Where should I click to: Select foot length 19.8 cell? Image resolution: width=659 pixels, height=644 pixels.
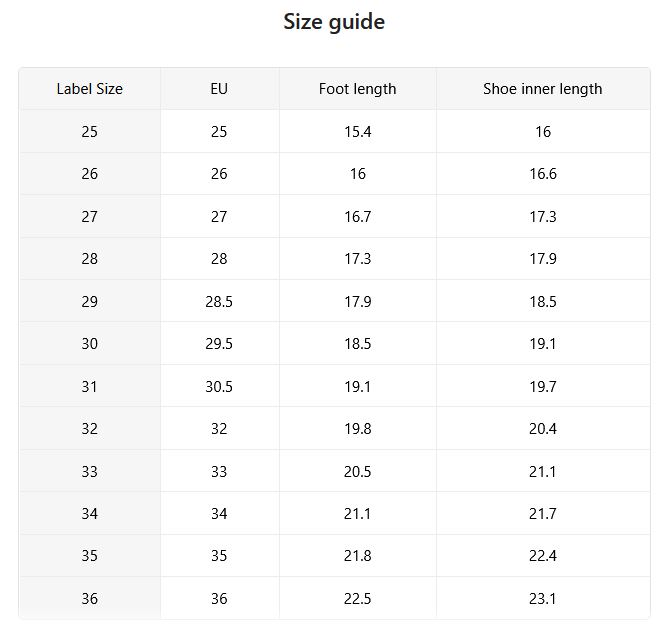point(358,428)
